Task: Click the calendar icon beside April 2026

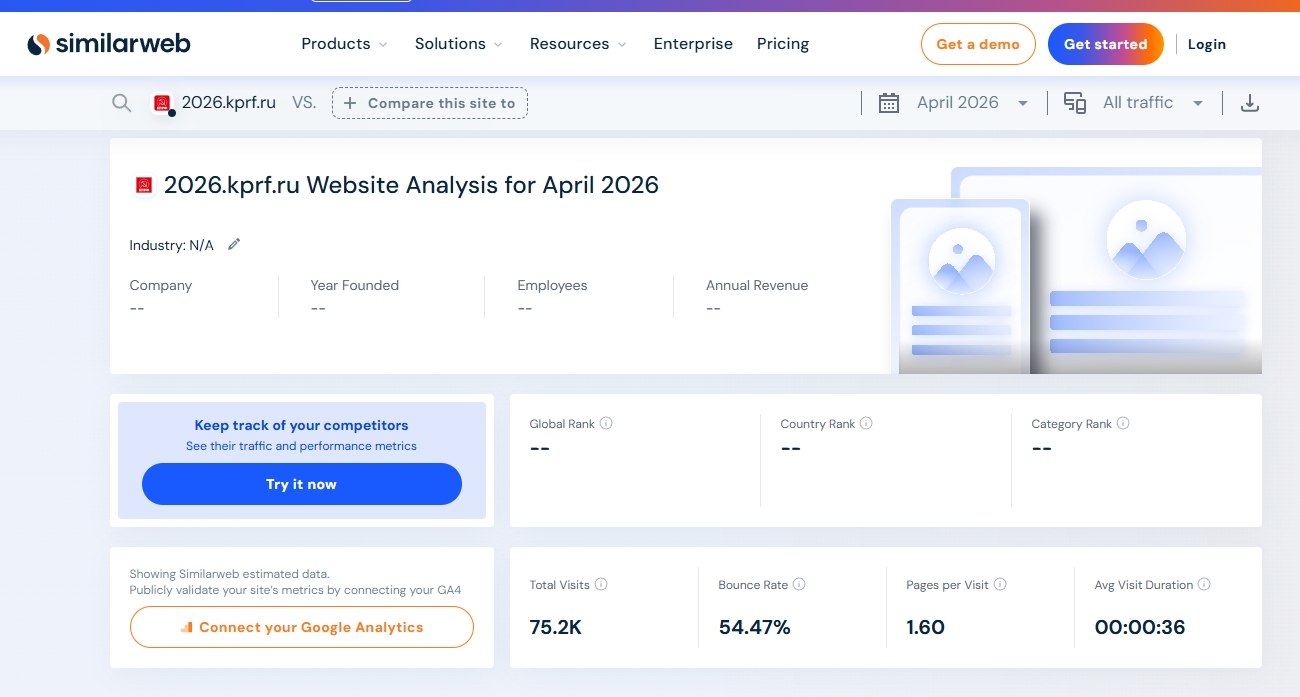Action: coord(888,103)
